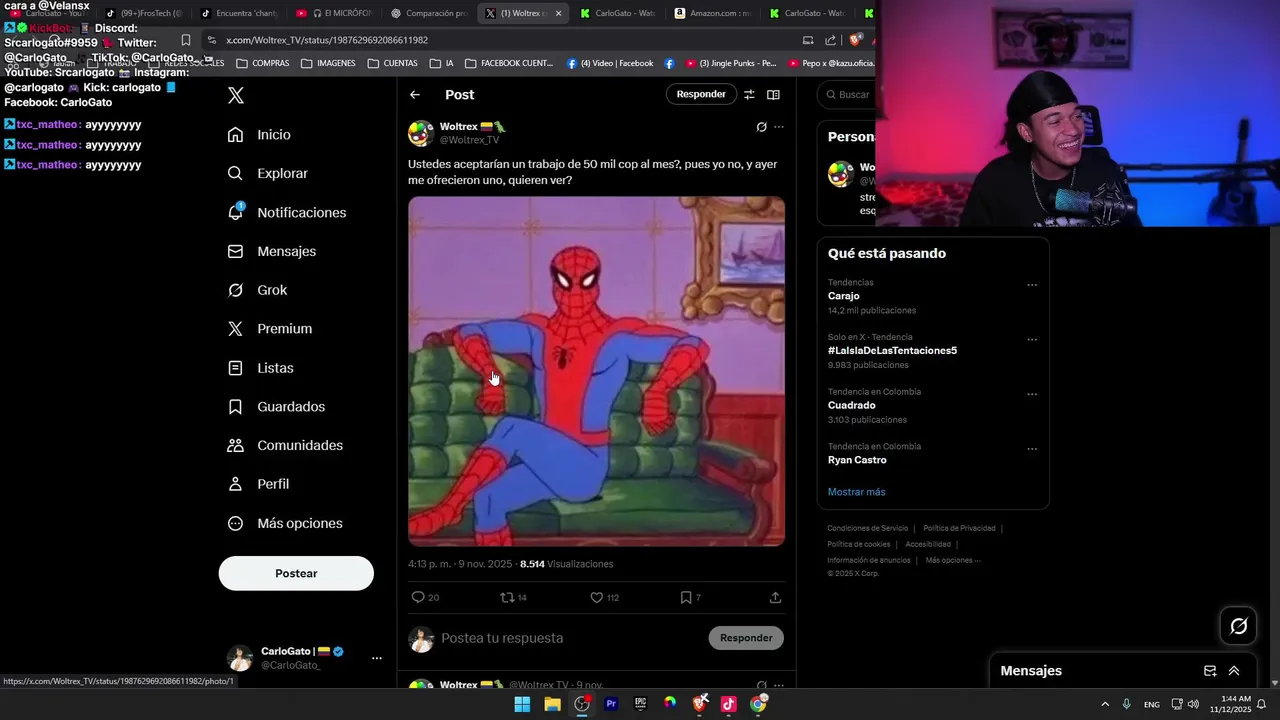
Task: Open the reply sort filter icon
Action: tap(749, 95)
